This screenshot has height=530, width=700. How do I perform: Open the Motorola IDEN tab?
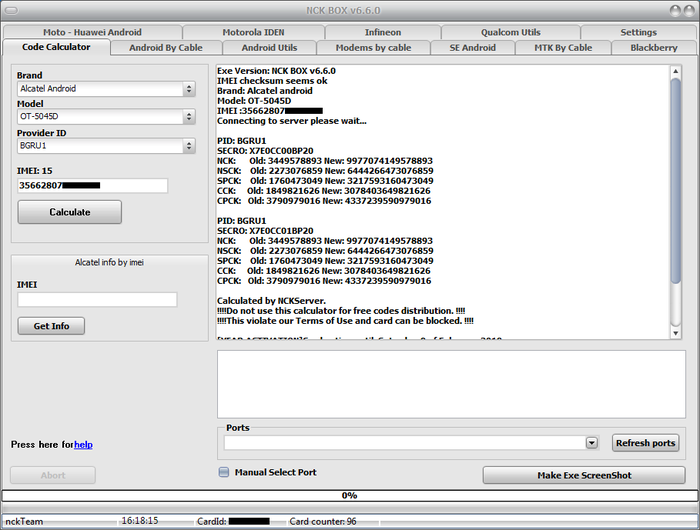[254, 32]
